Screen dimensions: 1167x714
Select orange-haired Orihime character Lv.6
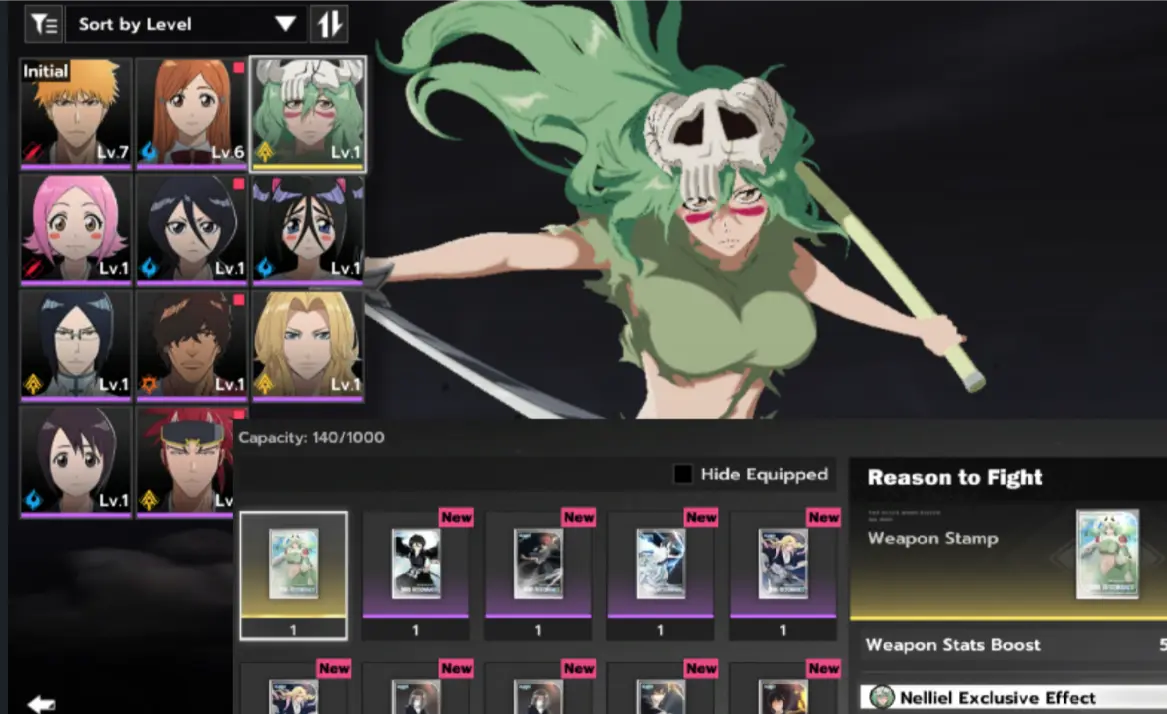click(x=191, y=113)
